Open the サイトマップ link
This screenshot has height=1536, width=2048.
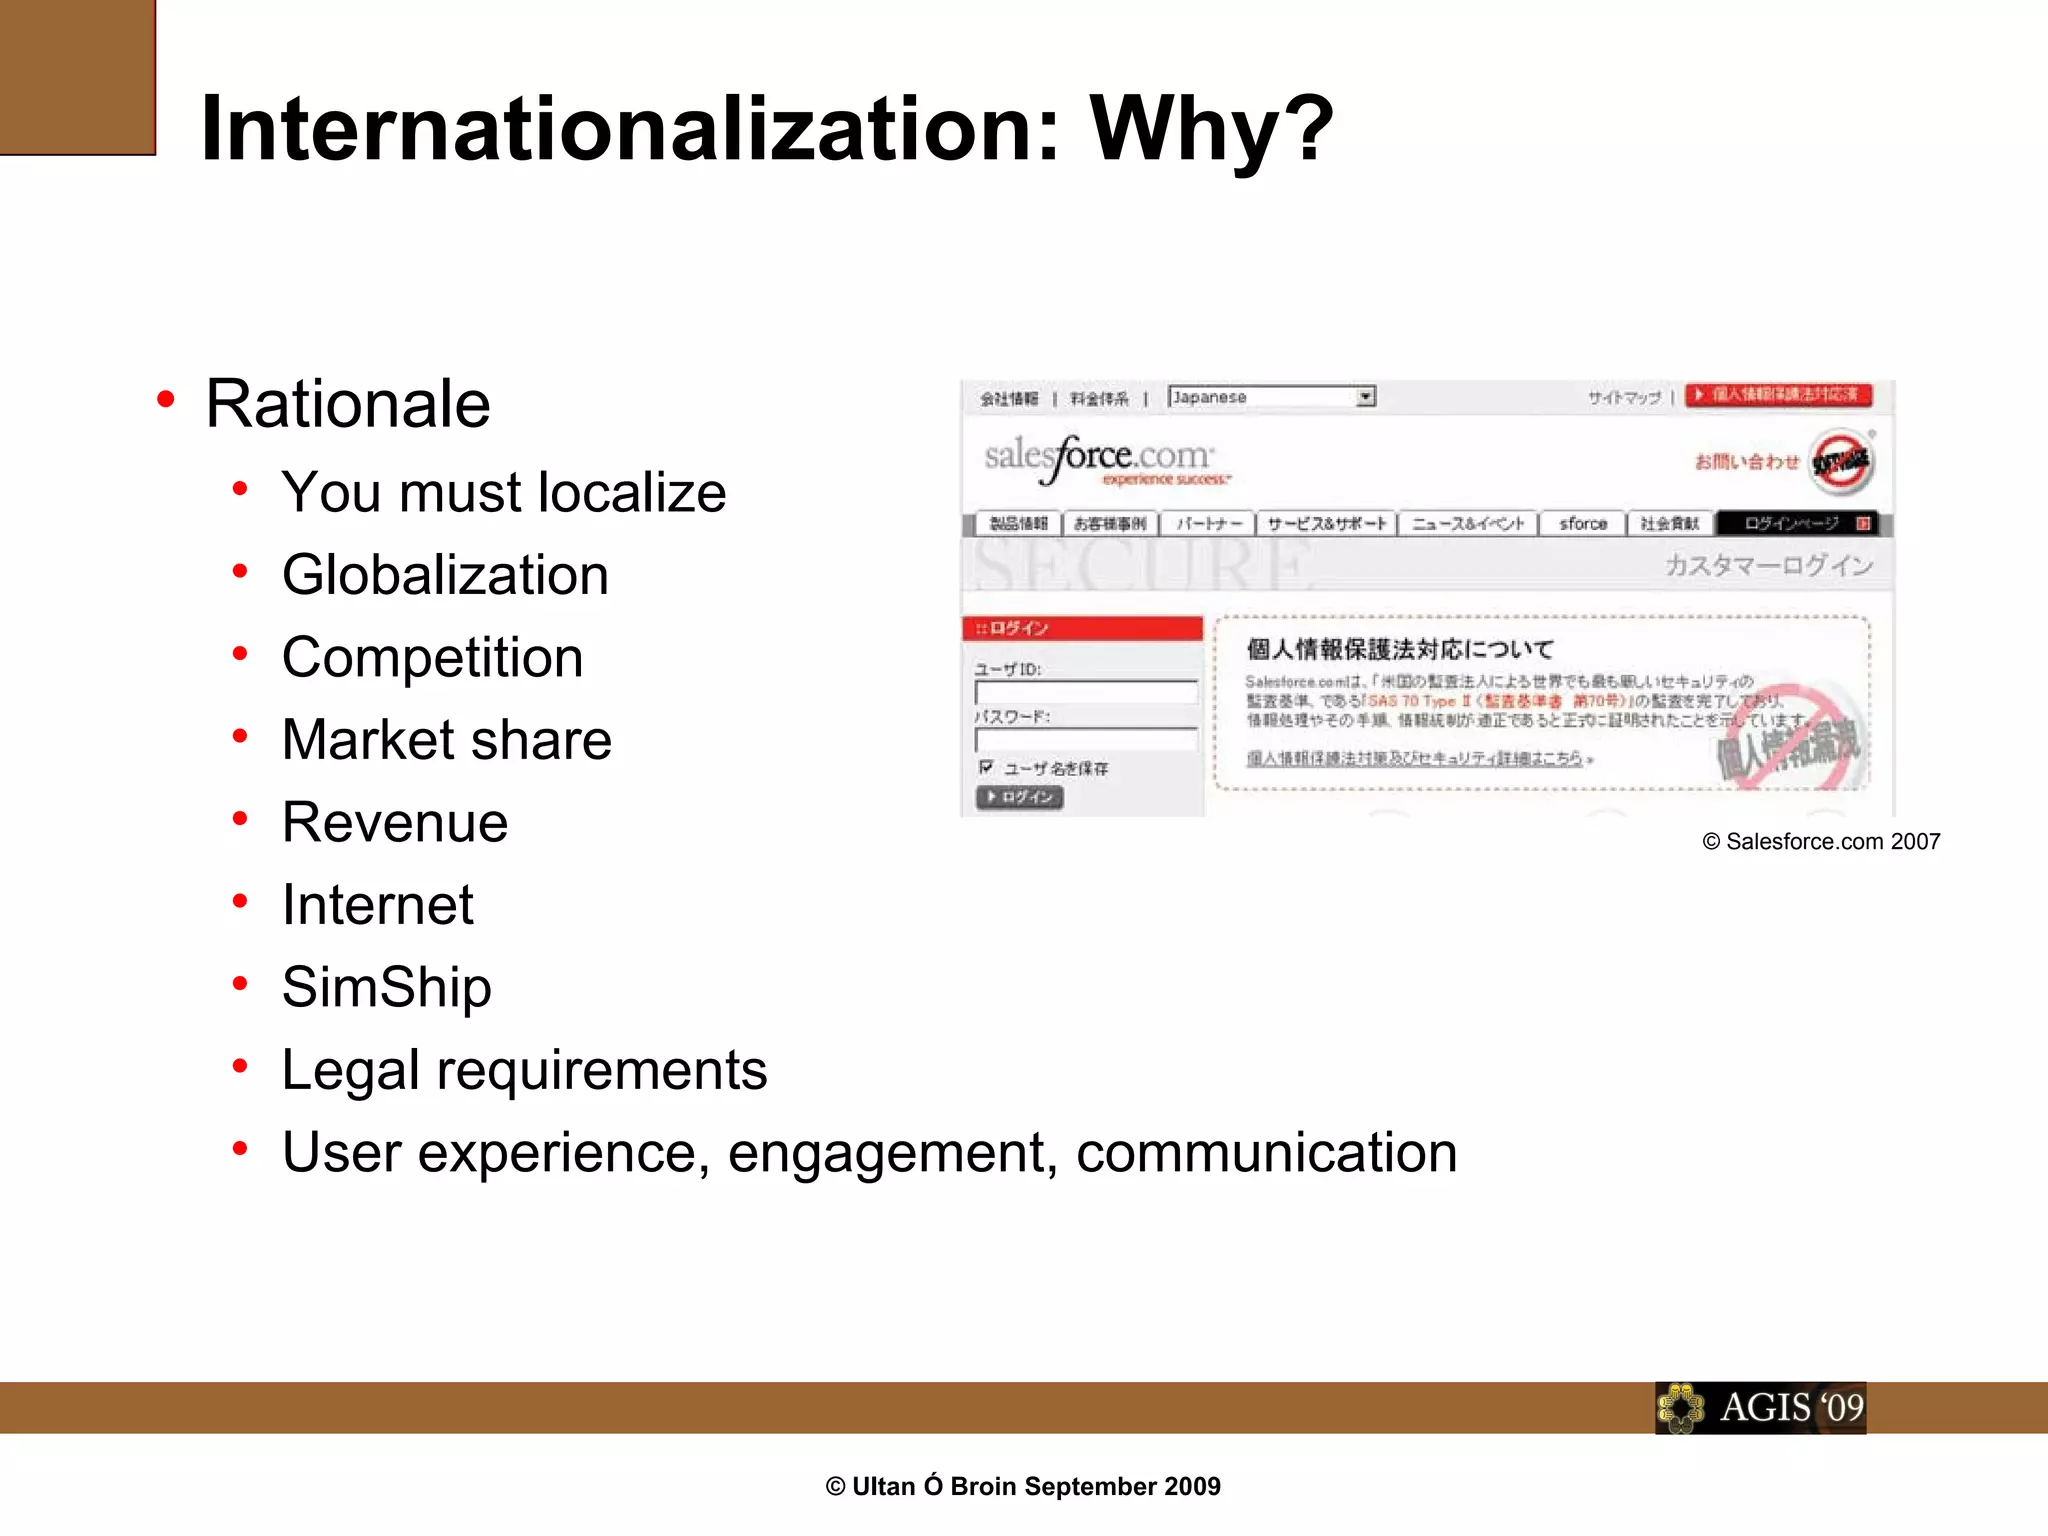pyautogui.click(x=1624, y=398)
